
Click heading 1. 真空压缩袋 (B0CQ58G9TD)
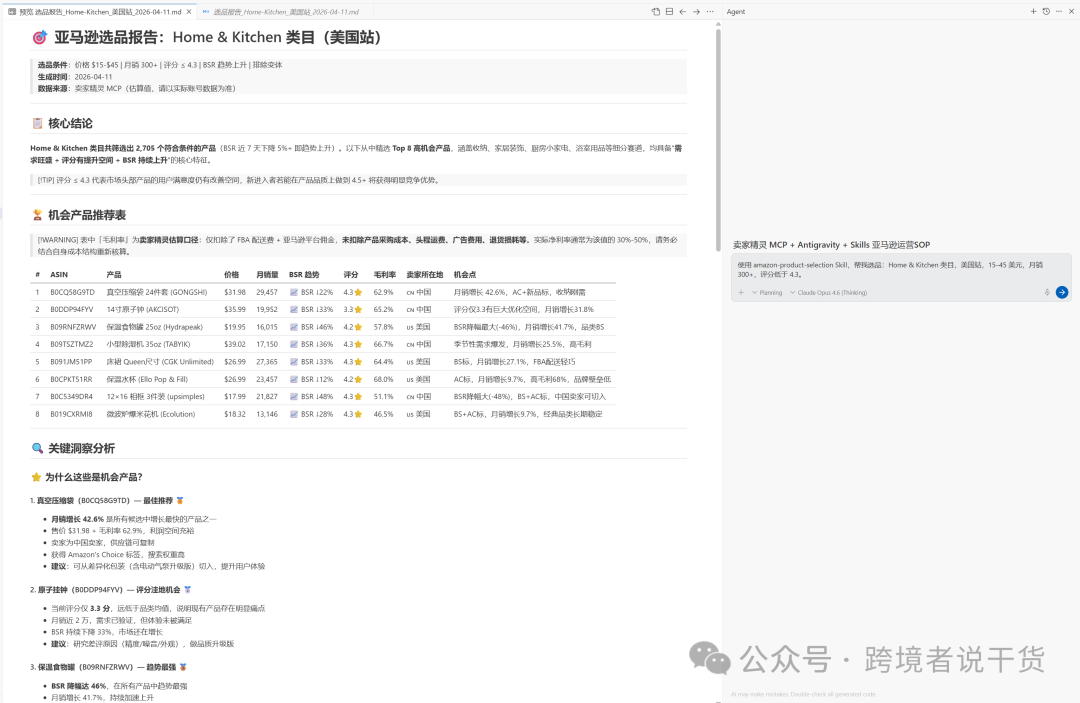click(x=107, y=501)
